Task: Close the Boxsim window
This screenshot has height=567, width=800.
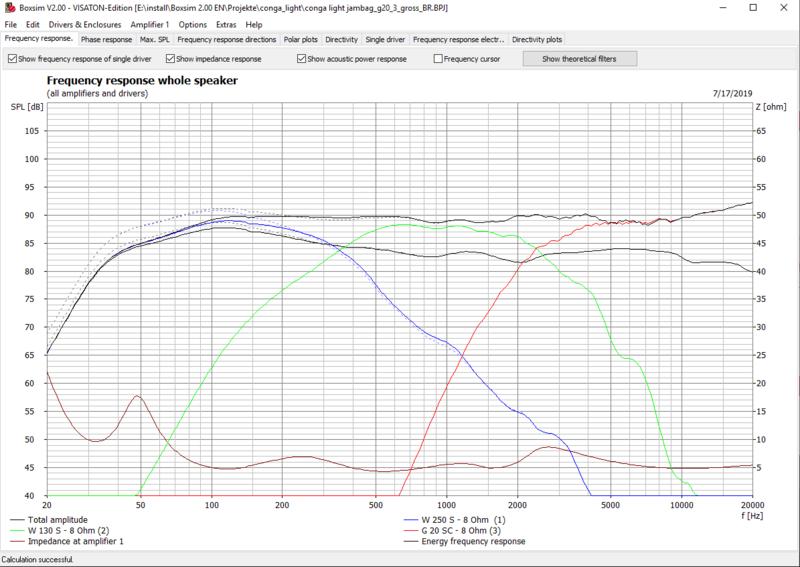Action: (x=784, y=8)
